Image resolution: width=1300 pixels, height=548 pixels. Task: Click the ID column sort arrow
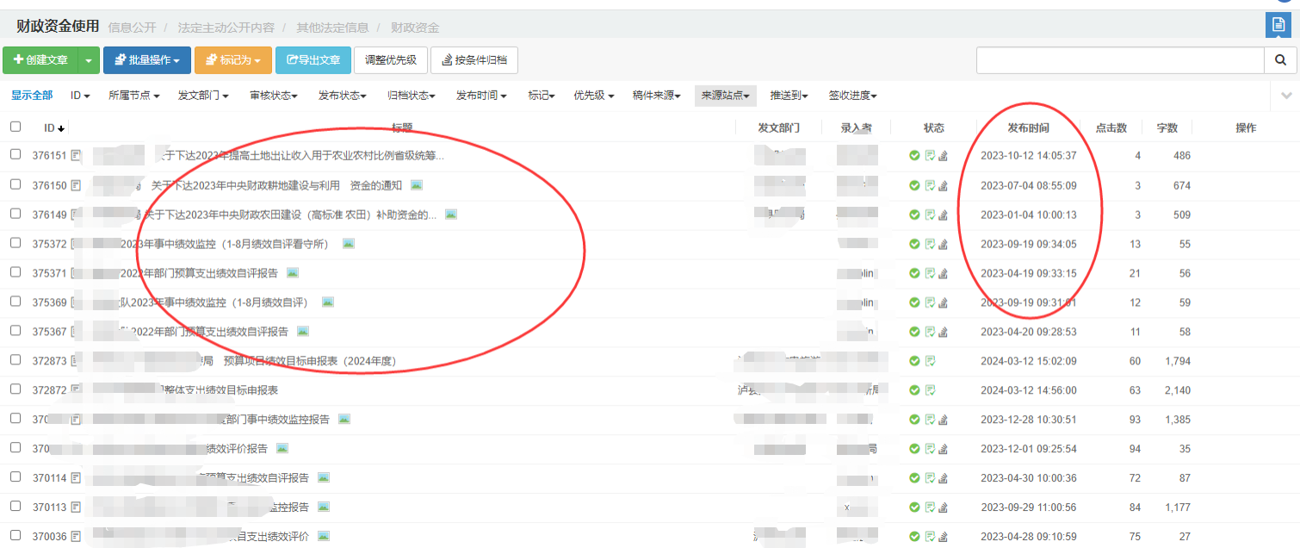click(x=62, y=129)
